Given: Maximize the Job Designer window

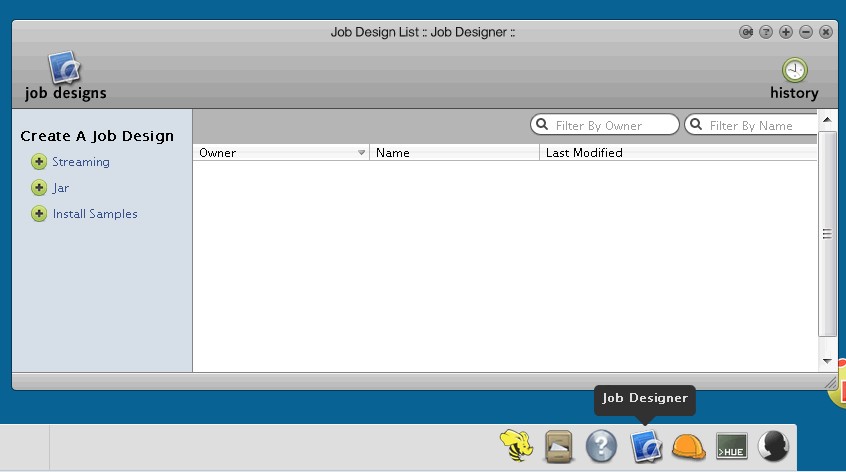Looking at the screenshot, I should tap(786, 32).
